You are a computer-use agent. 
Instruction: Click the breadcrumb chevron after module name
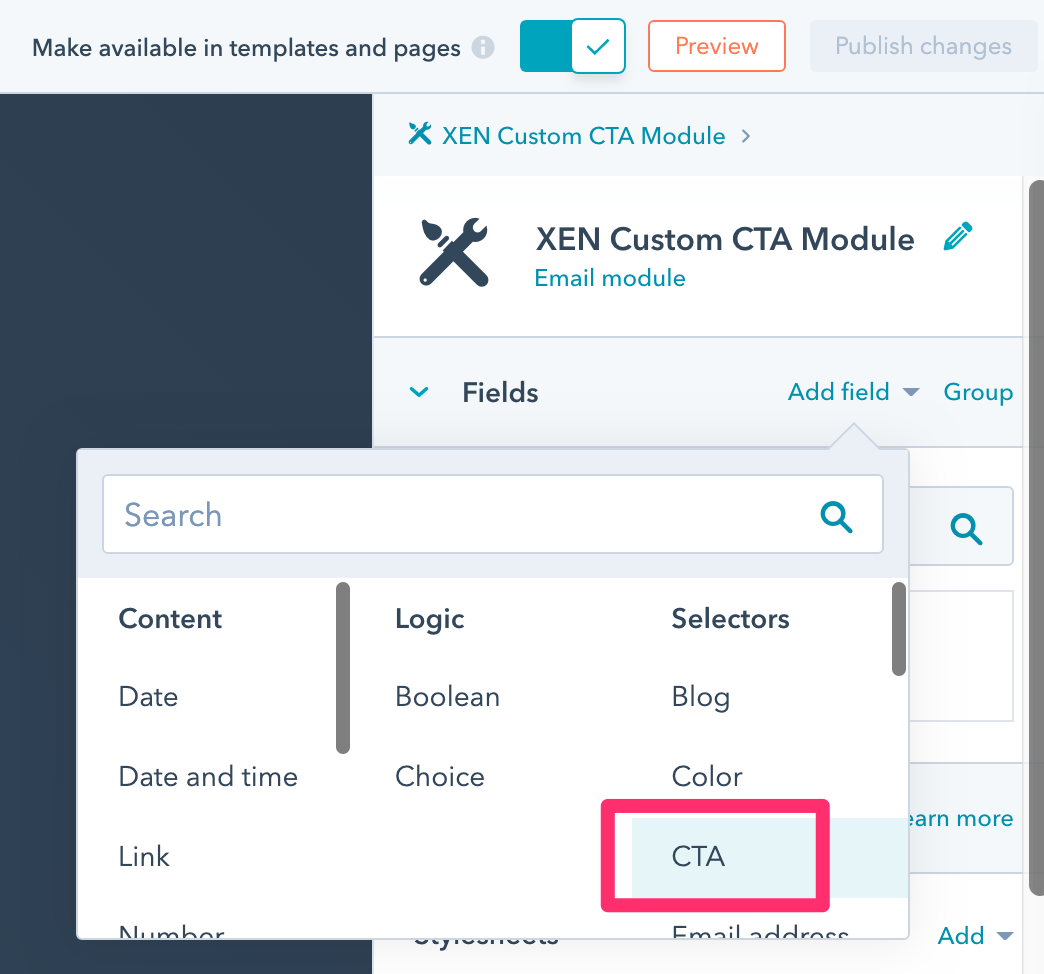click(x=746, y=136)
